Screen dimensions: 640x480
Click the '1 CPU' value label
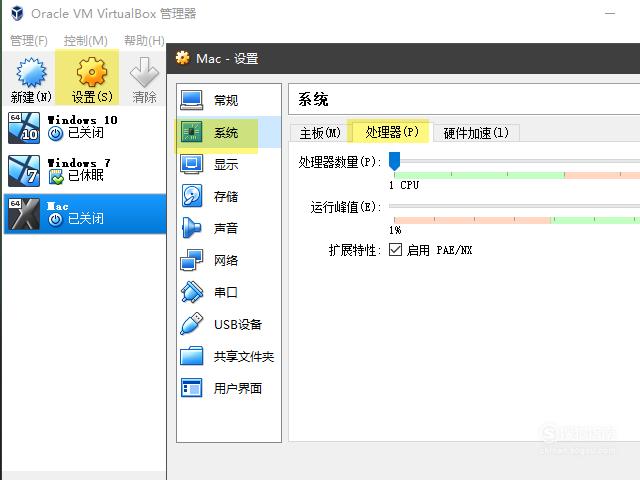coord(404,185)
